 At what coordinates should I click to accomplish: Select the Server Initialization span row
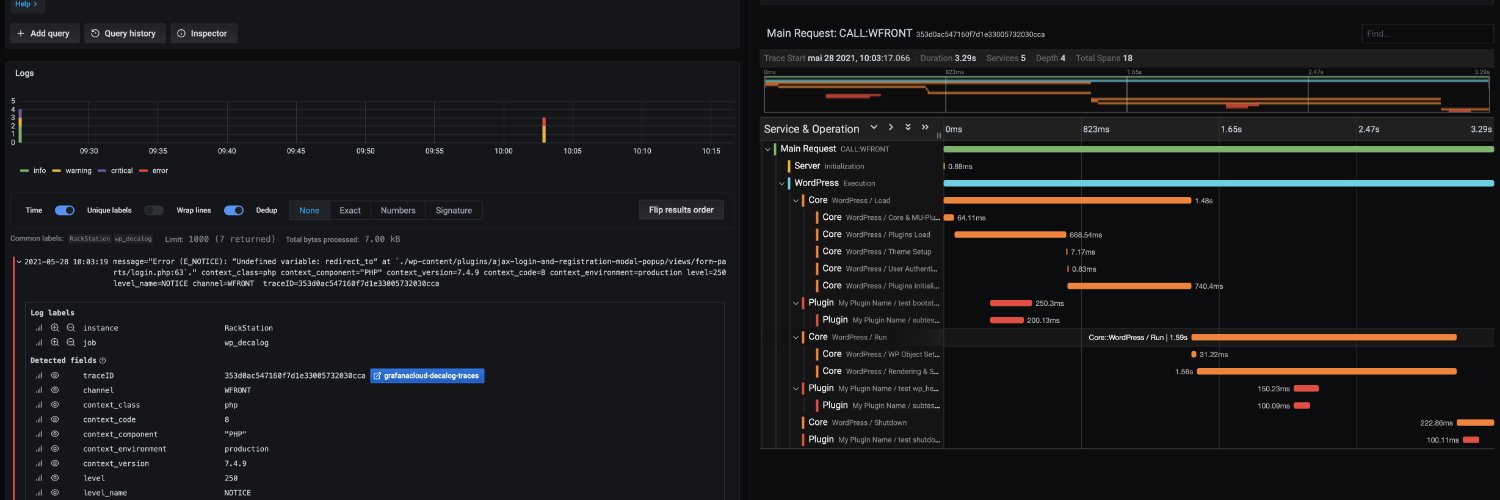pyautogui.click(x=829, y=166)
